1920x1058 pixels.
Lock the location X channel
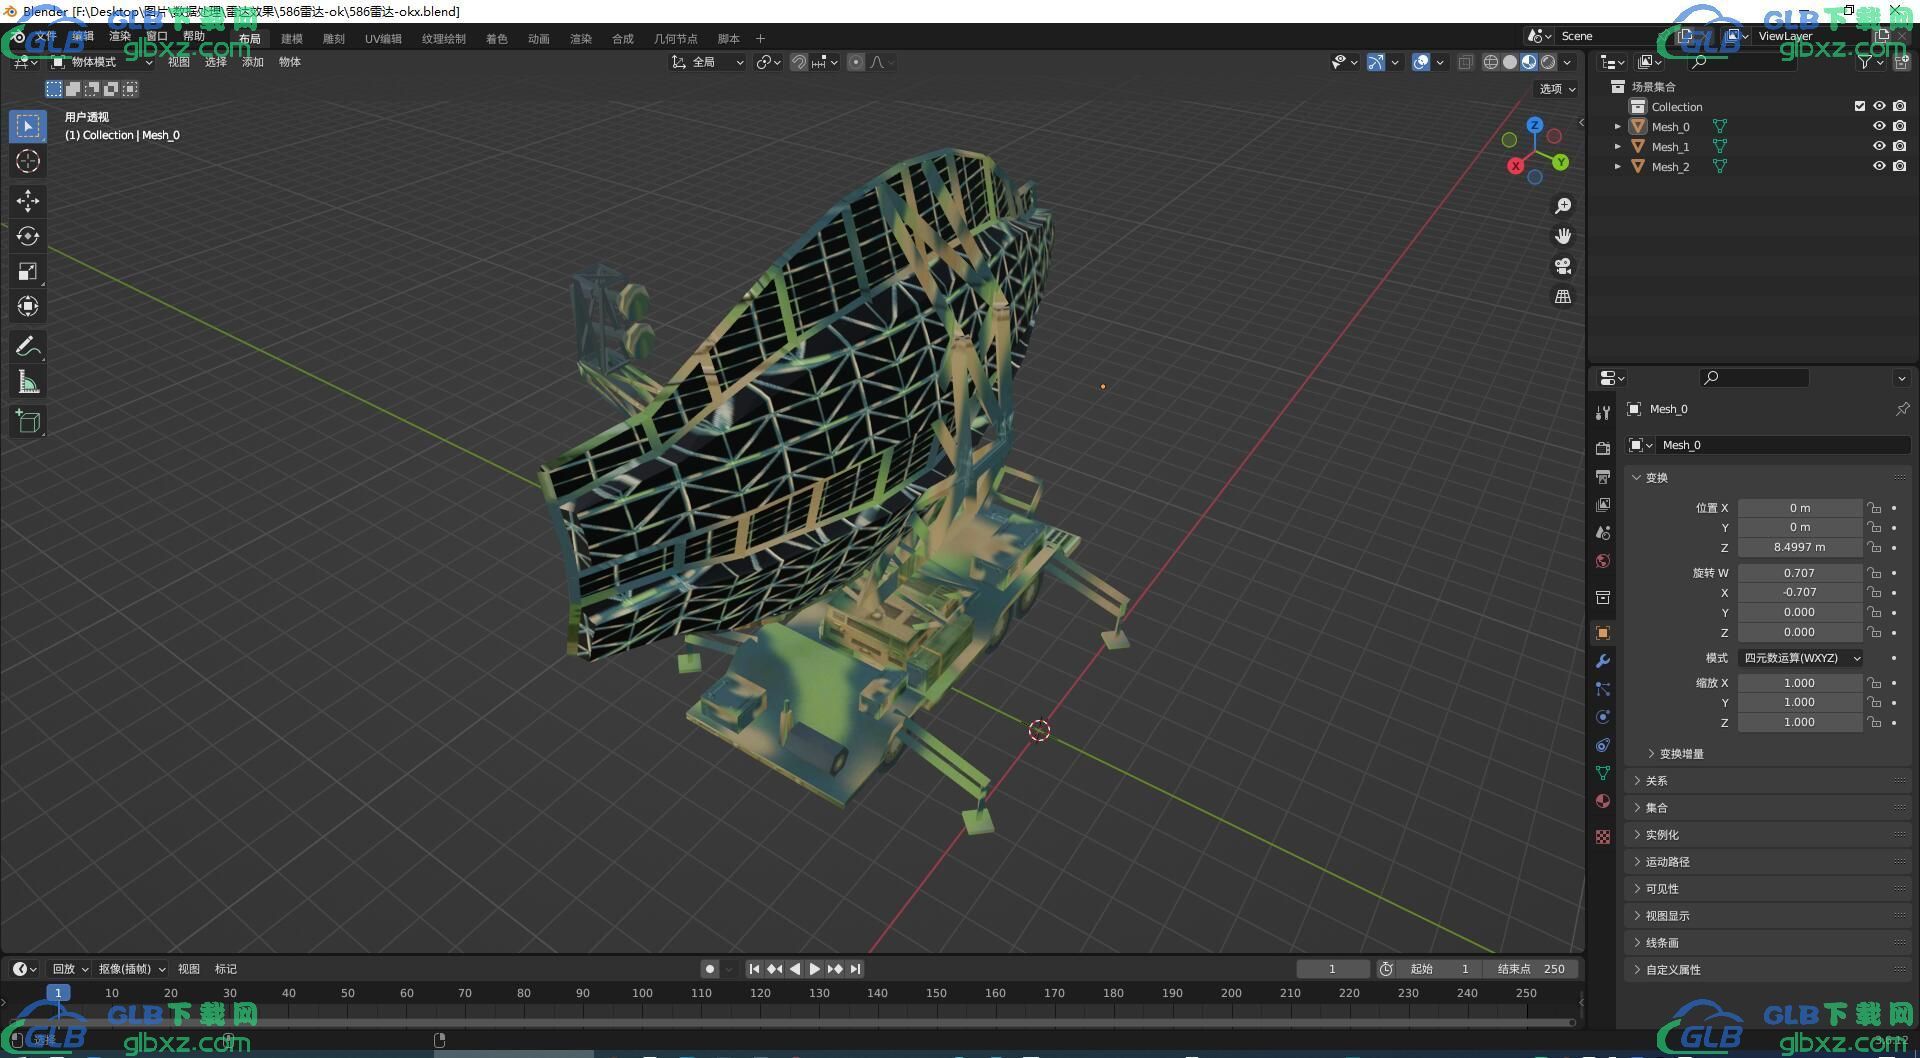[1874, 508]
